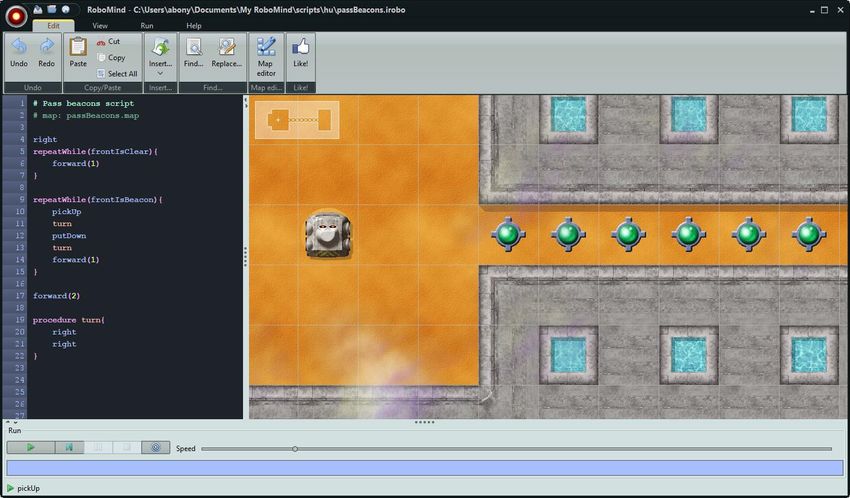Click the blue execution progress bar
Image resolution: width=850 pixels, height=498 pixels.
tap(424, 468)
